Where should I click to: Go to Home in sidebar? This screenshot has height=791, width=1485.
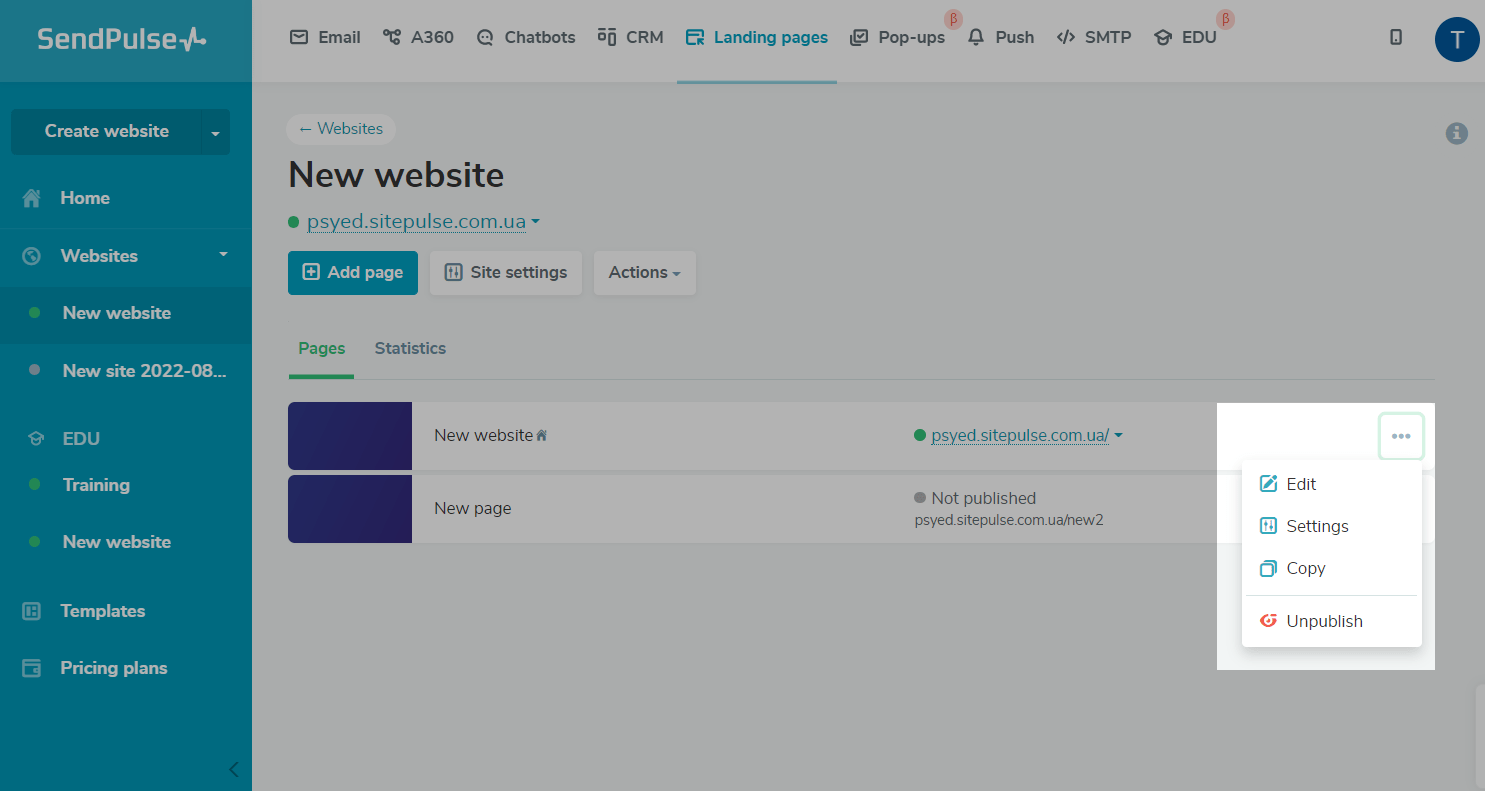(x=85, y=198)
